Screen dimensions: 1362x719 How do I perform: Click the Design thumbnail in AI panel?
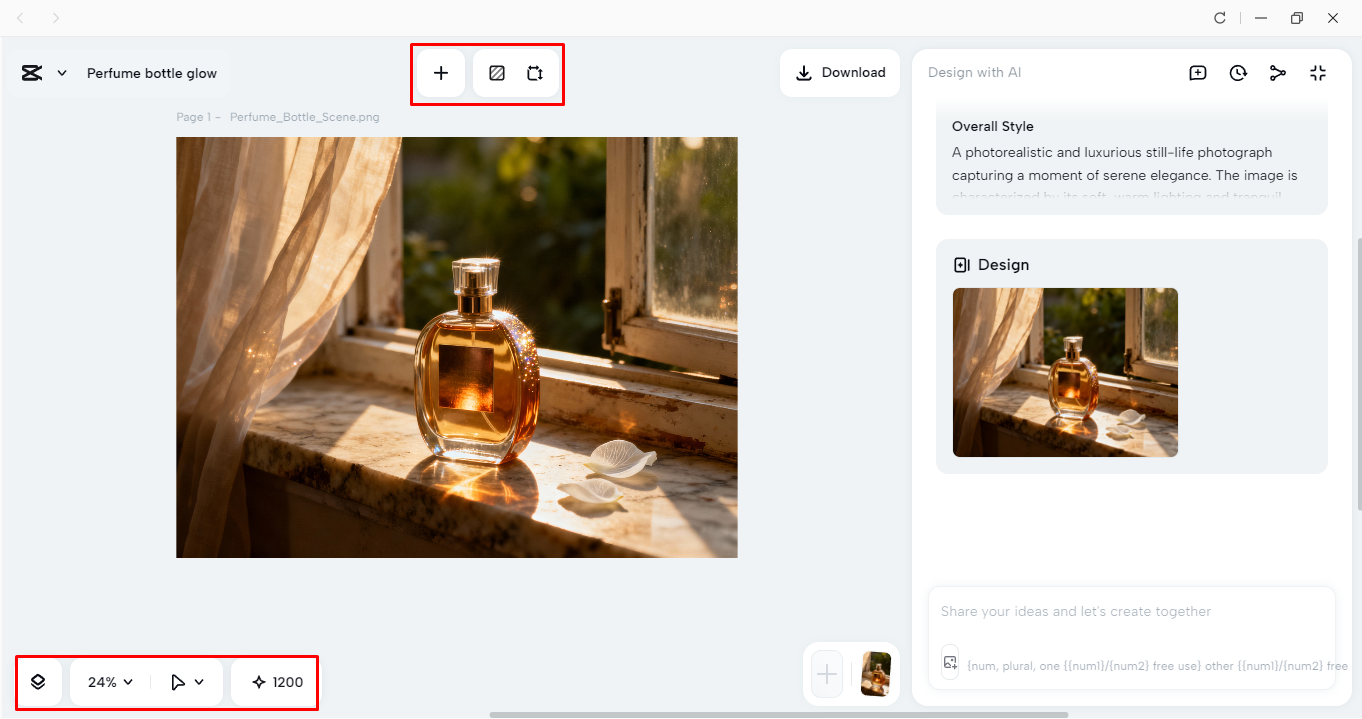[1065, 373]
